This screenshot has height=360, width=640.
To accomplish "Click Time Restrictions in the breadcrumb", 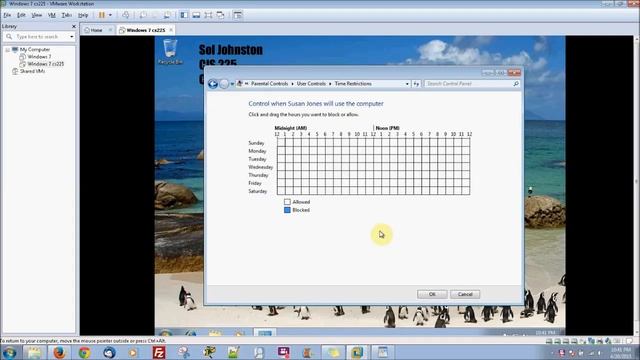I will (353, 84).
